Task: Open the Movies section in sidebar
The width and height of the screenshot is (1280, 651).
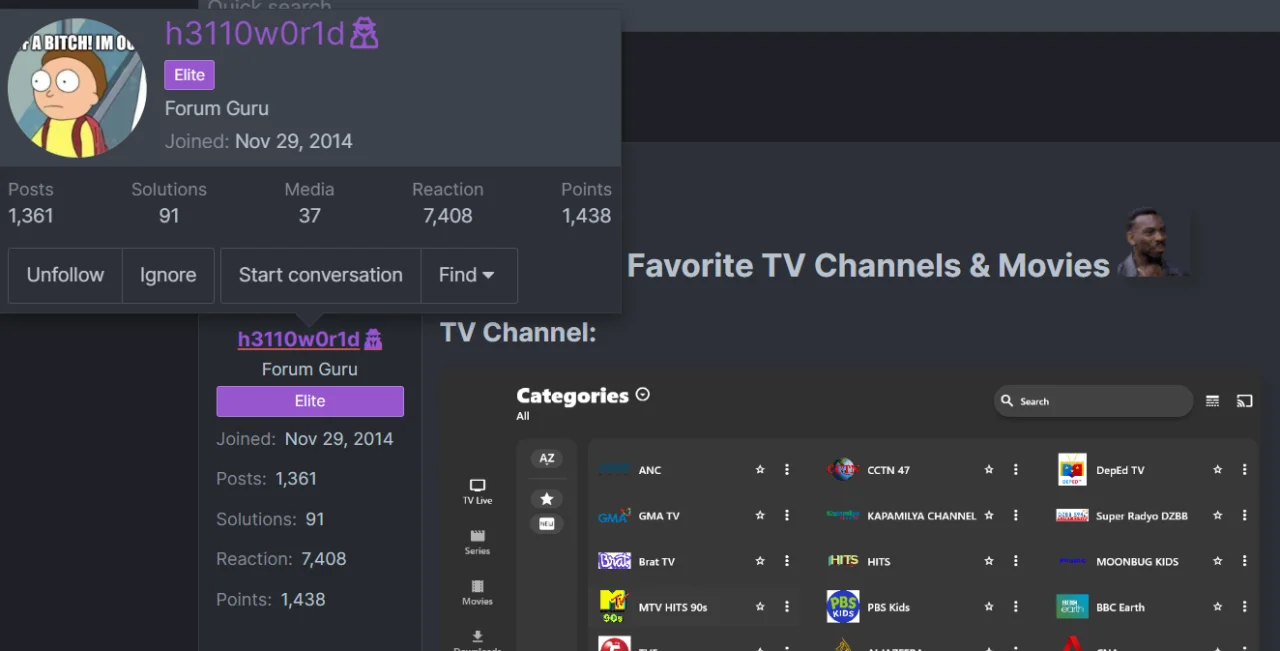Action: tap(477, 592)
